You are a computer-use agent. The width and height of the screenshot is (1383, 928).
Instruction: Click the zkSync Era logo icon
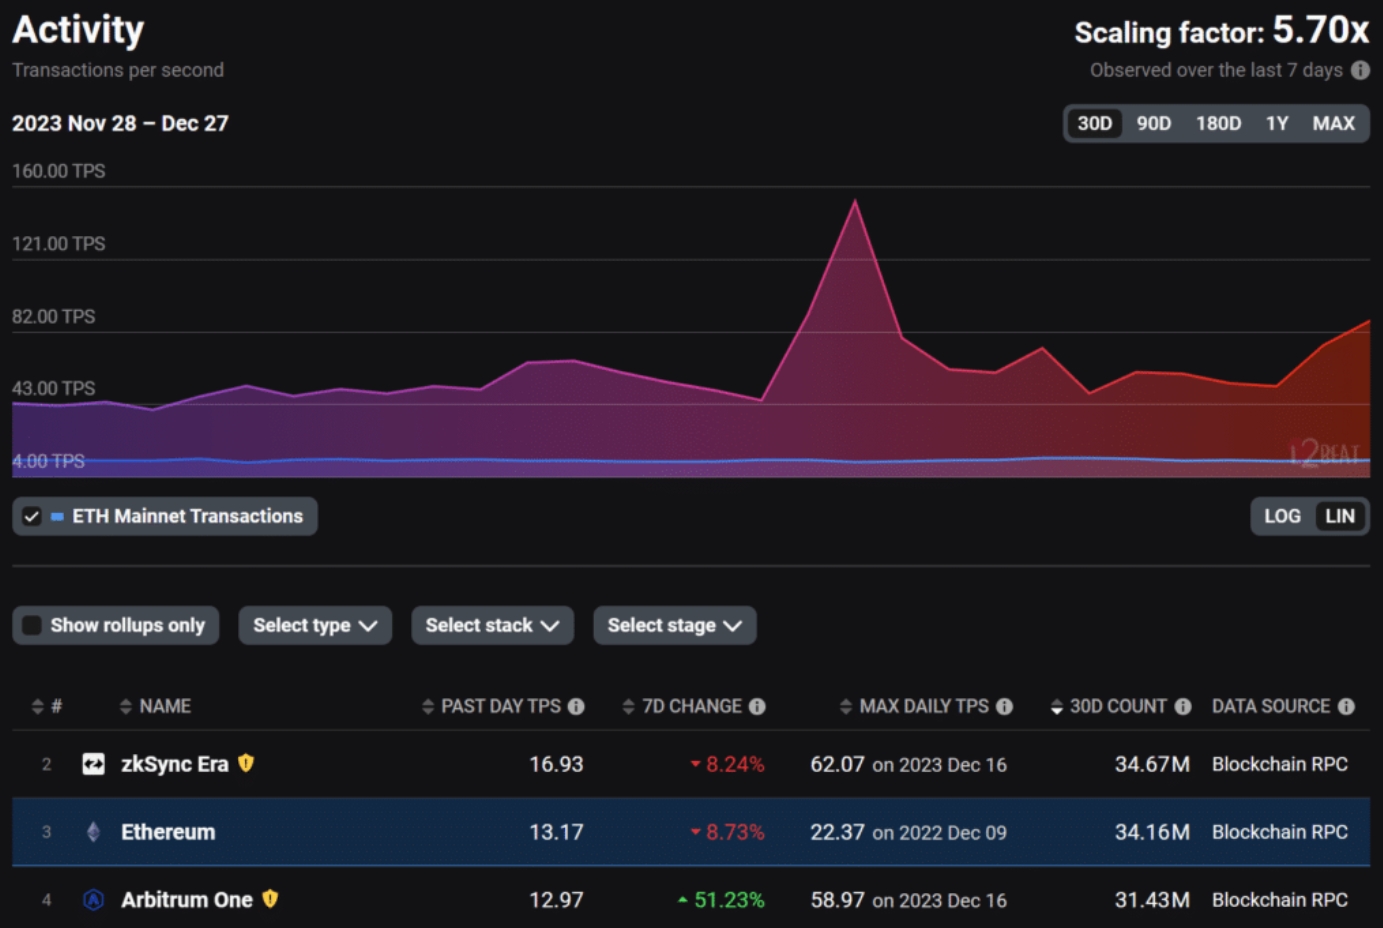[93, 764]
